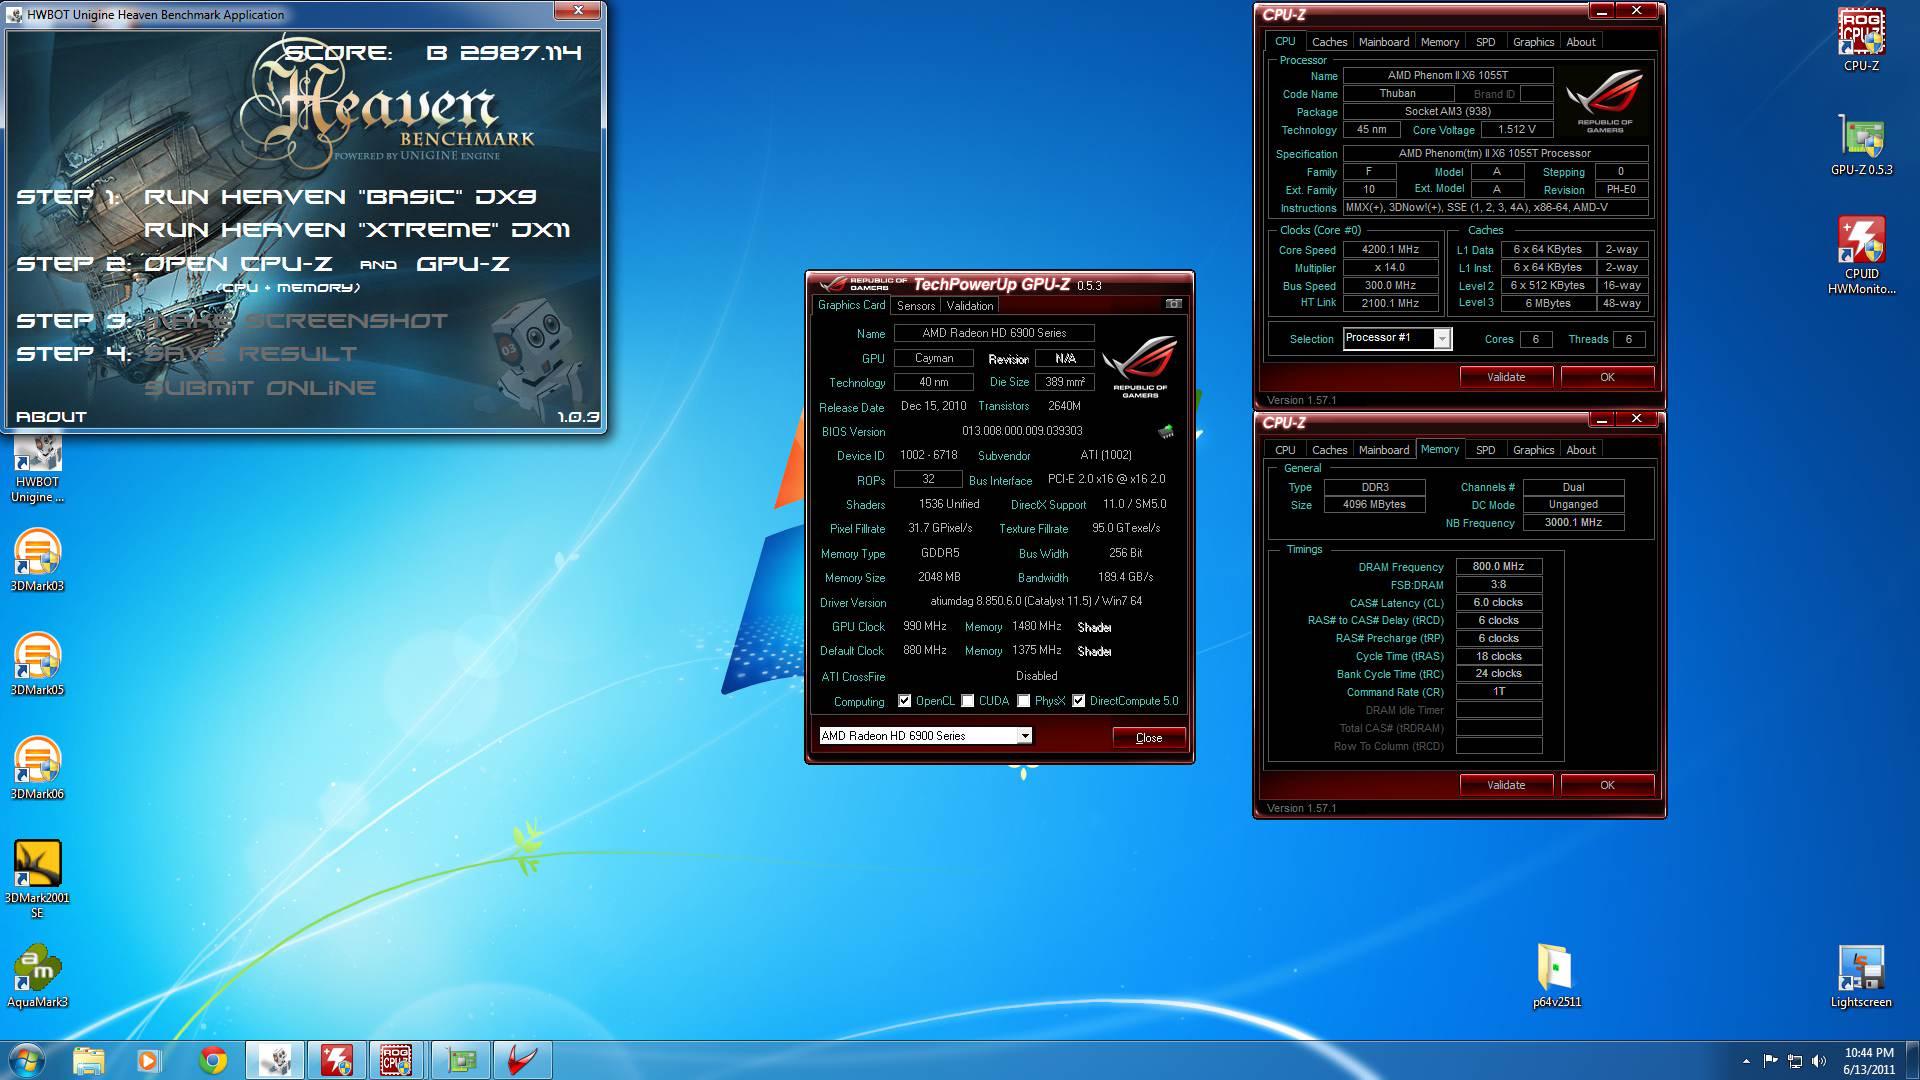This screenshot has width=1920, height=1080.
Task: Launch the 3DMark05 desktop shortcut
Action: click(37, 664)
